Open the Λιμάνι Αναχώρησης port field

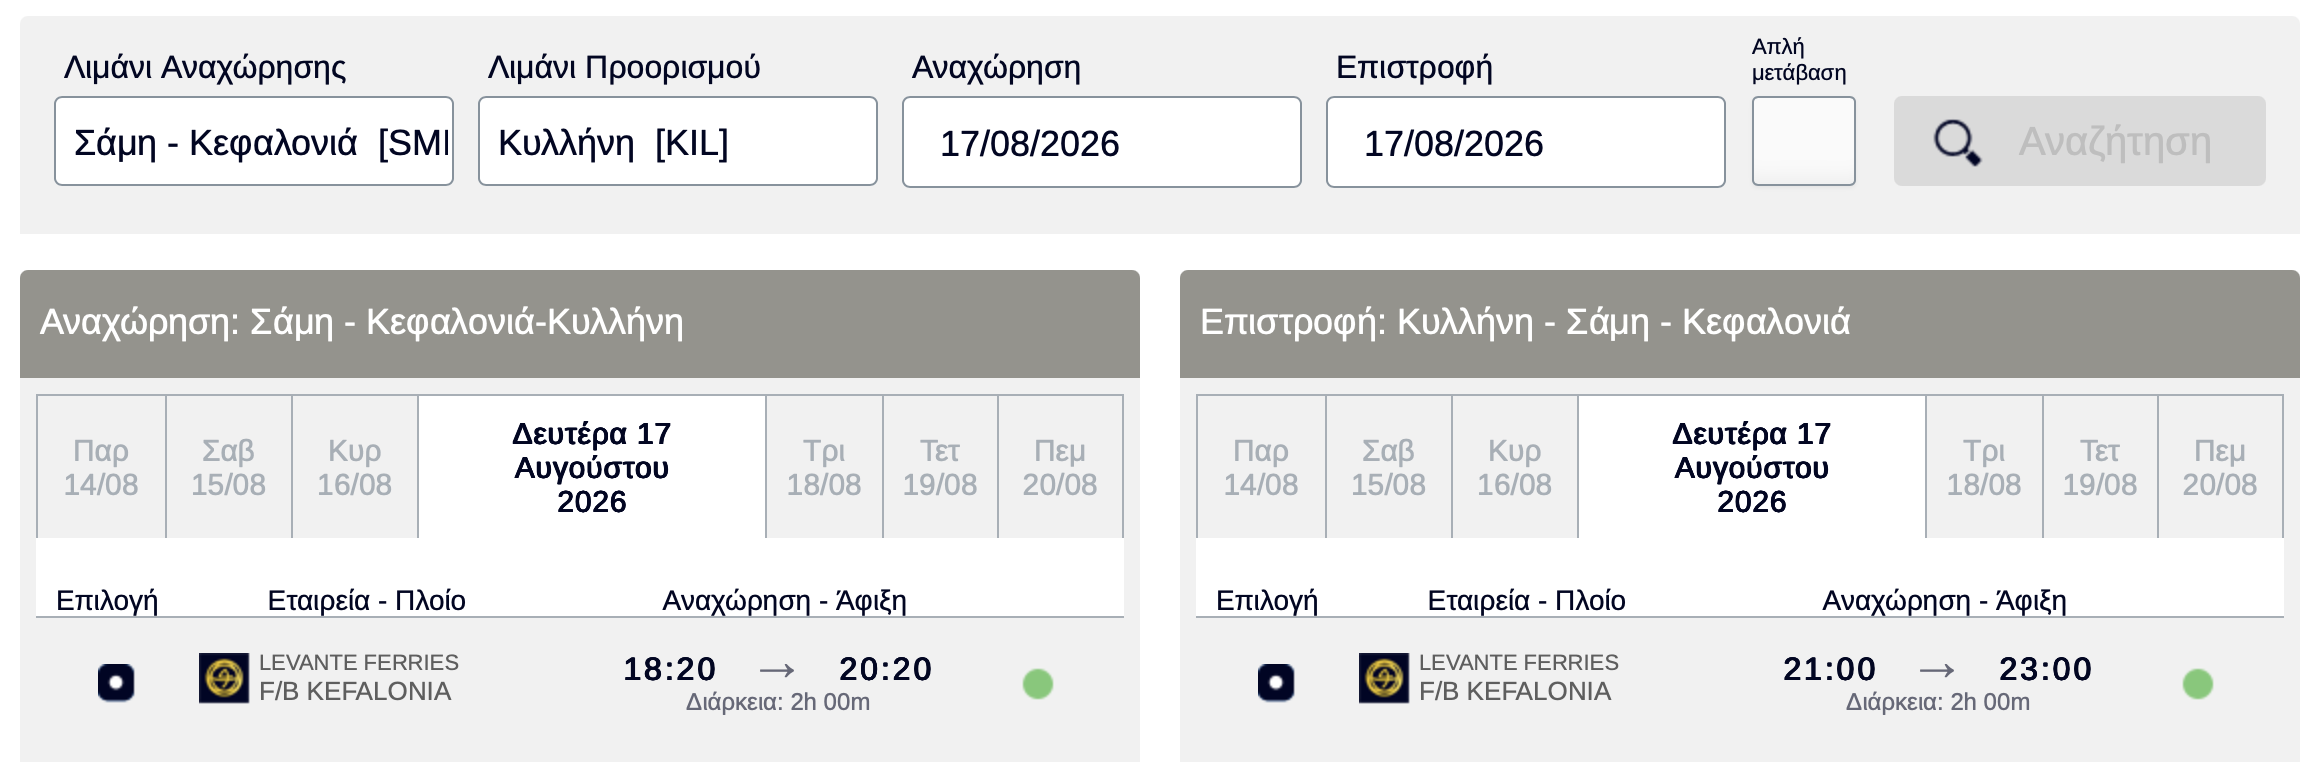[254, 141]
